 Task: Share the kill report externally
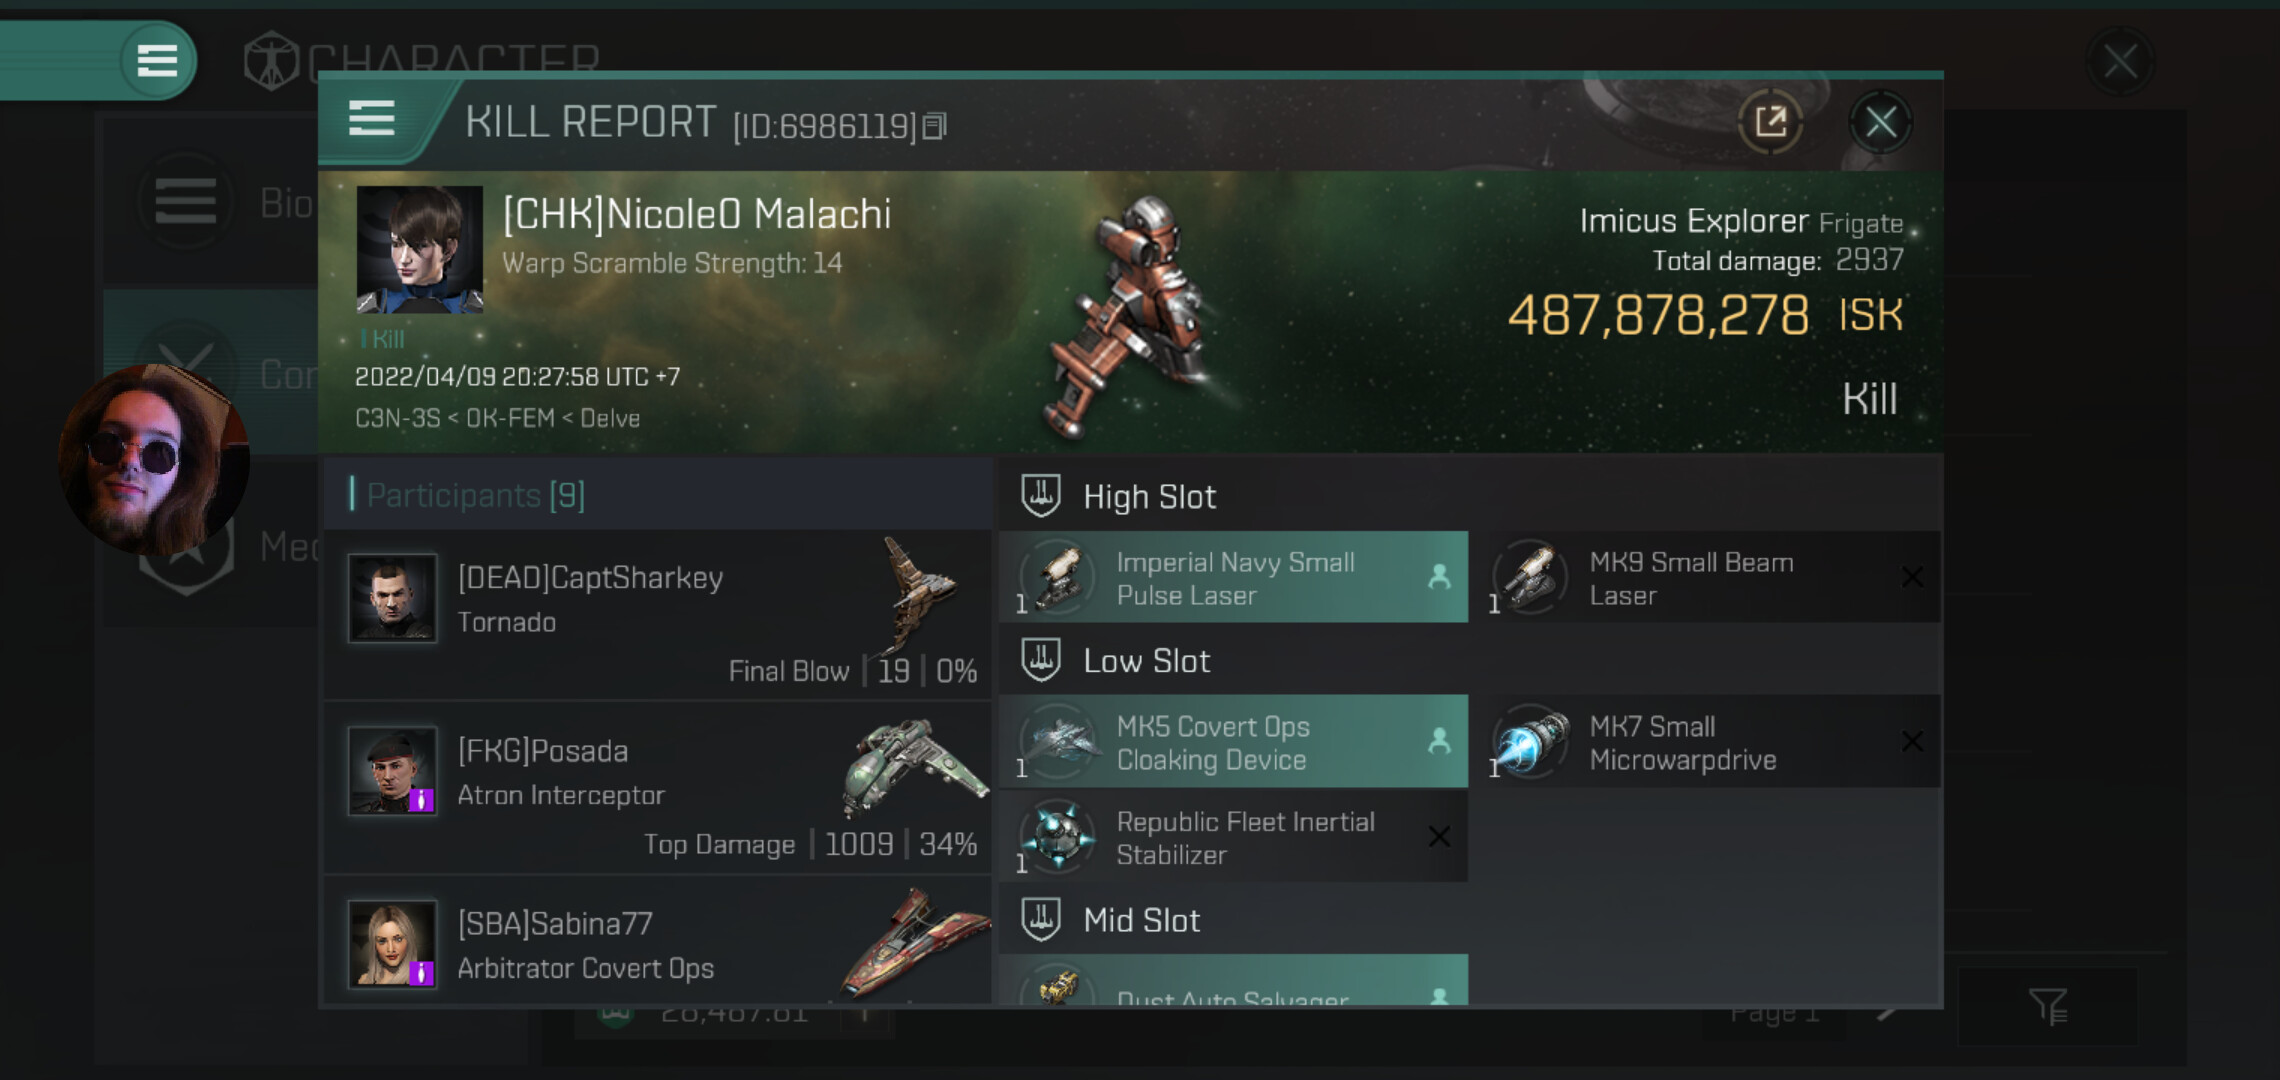click(x=1770, y=123)
